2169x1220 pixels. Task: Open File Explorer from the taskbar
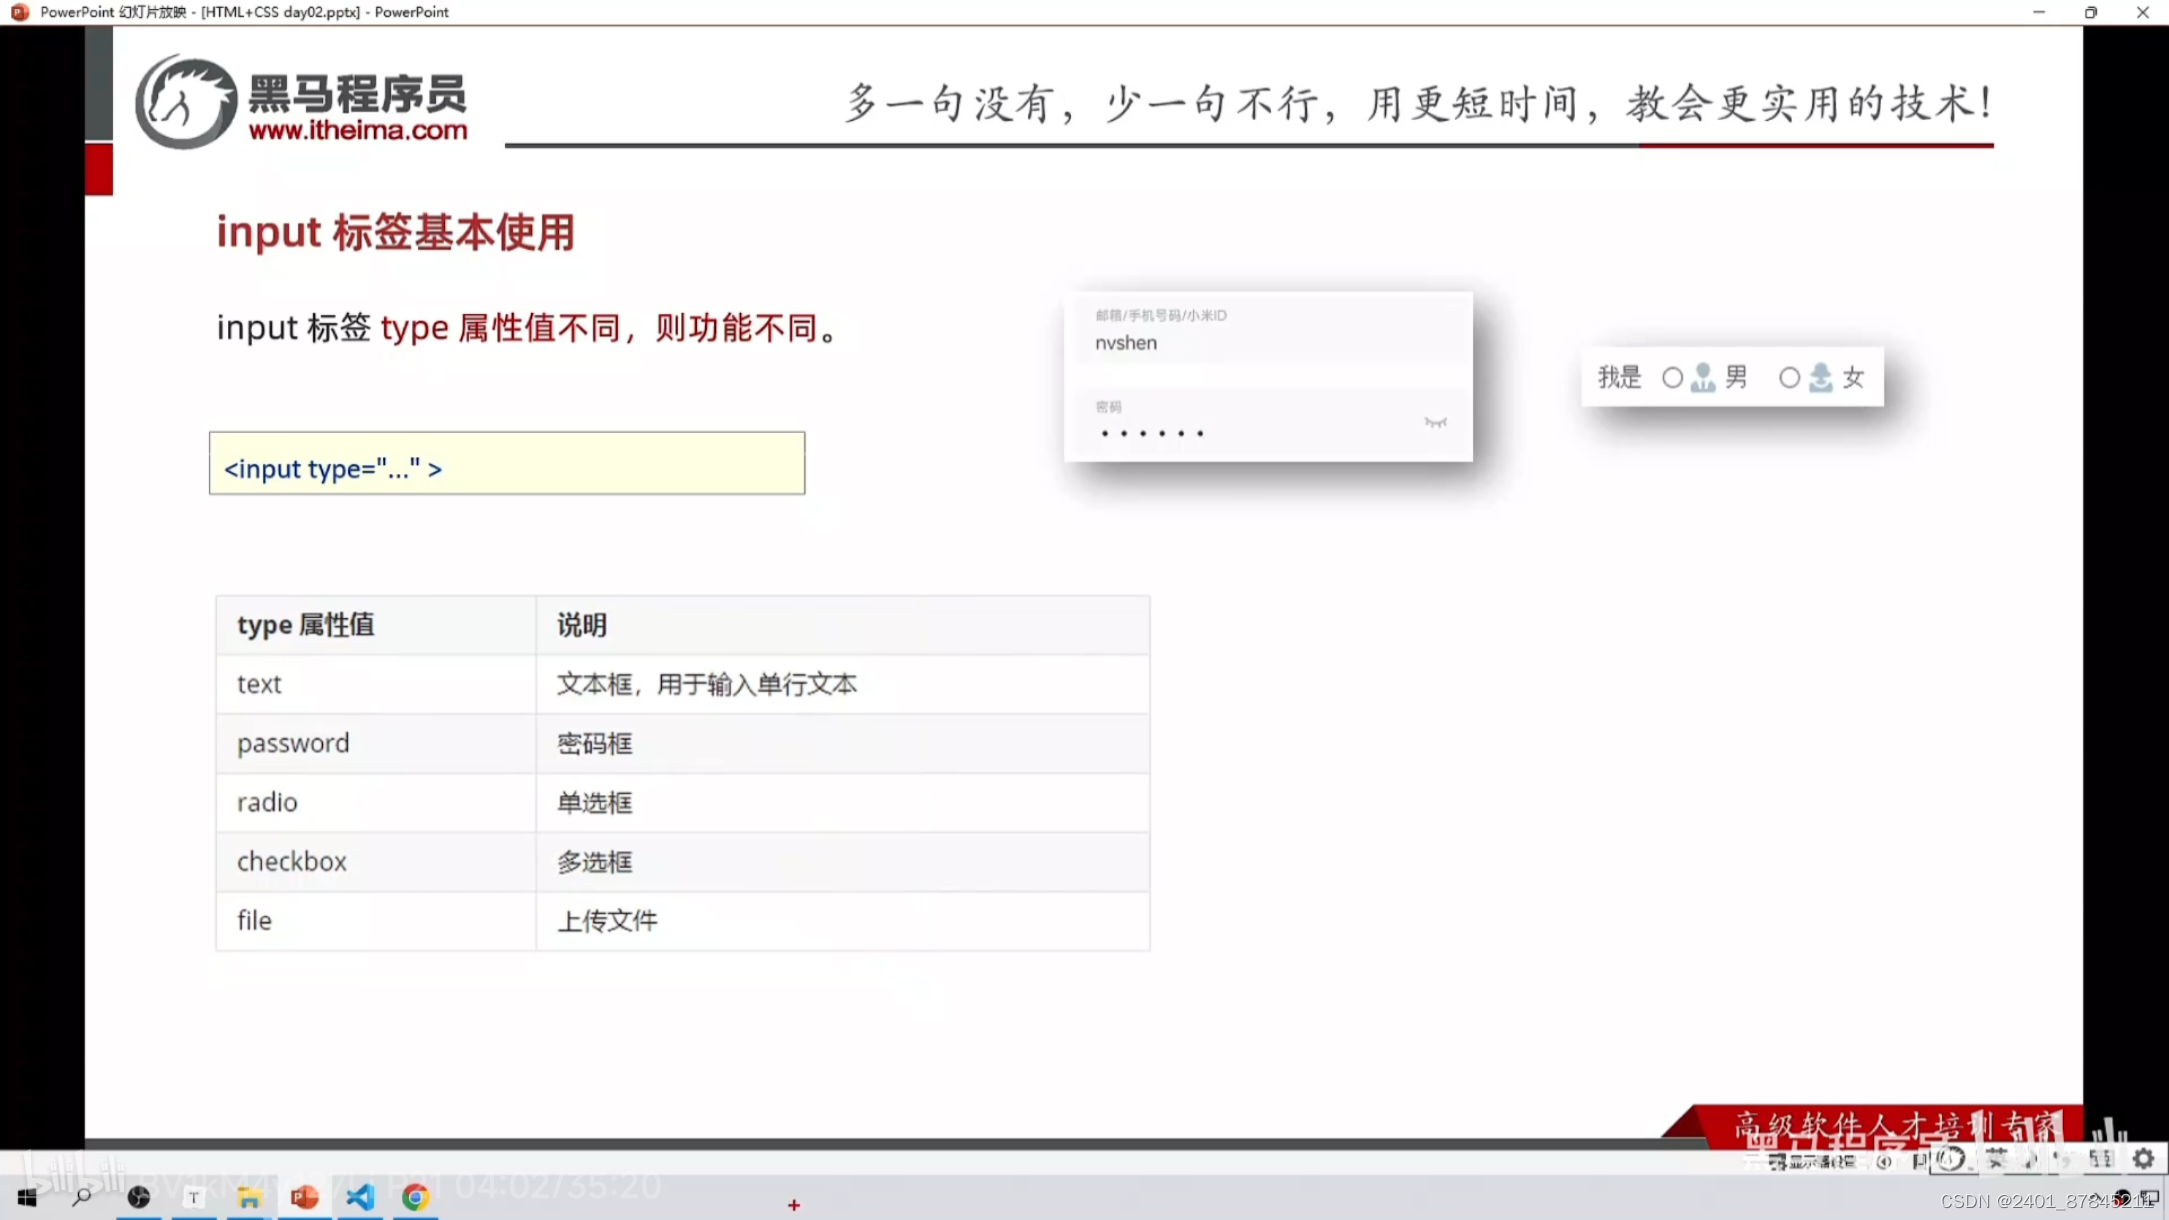coord(251,1197)
